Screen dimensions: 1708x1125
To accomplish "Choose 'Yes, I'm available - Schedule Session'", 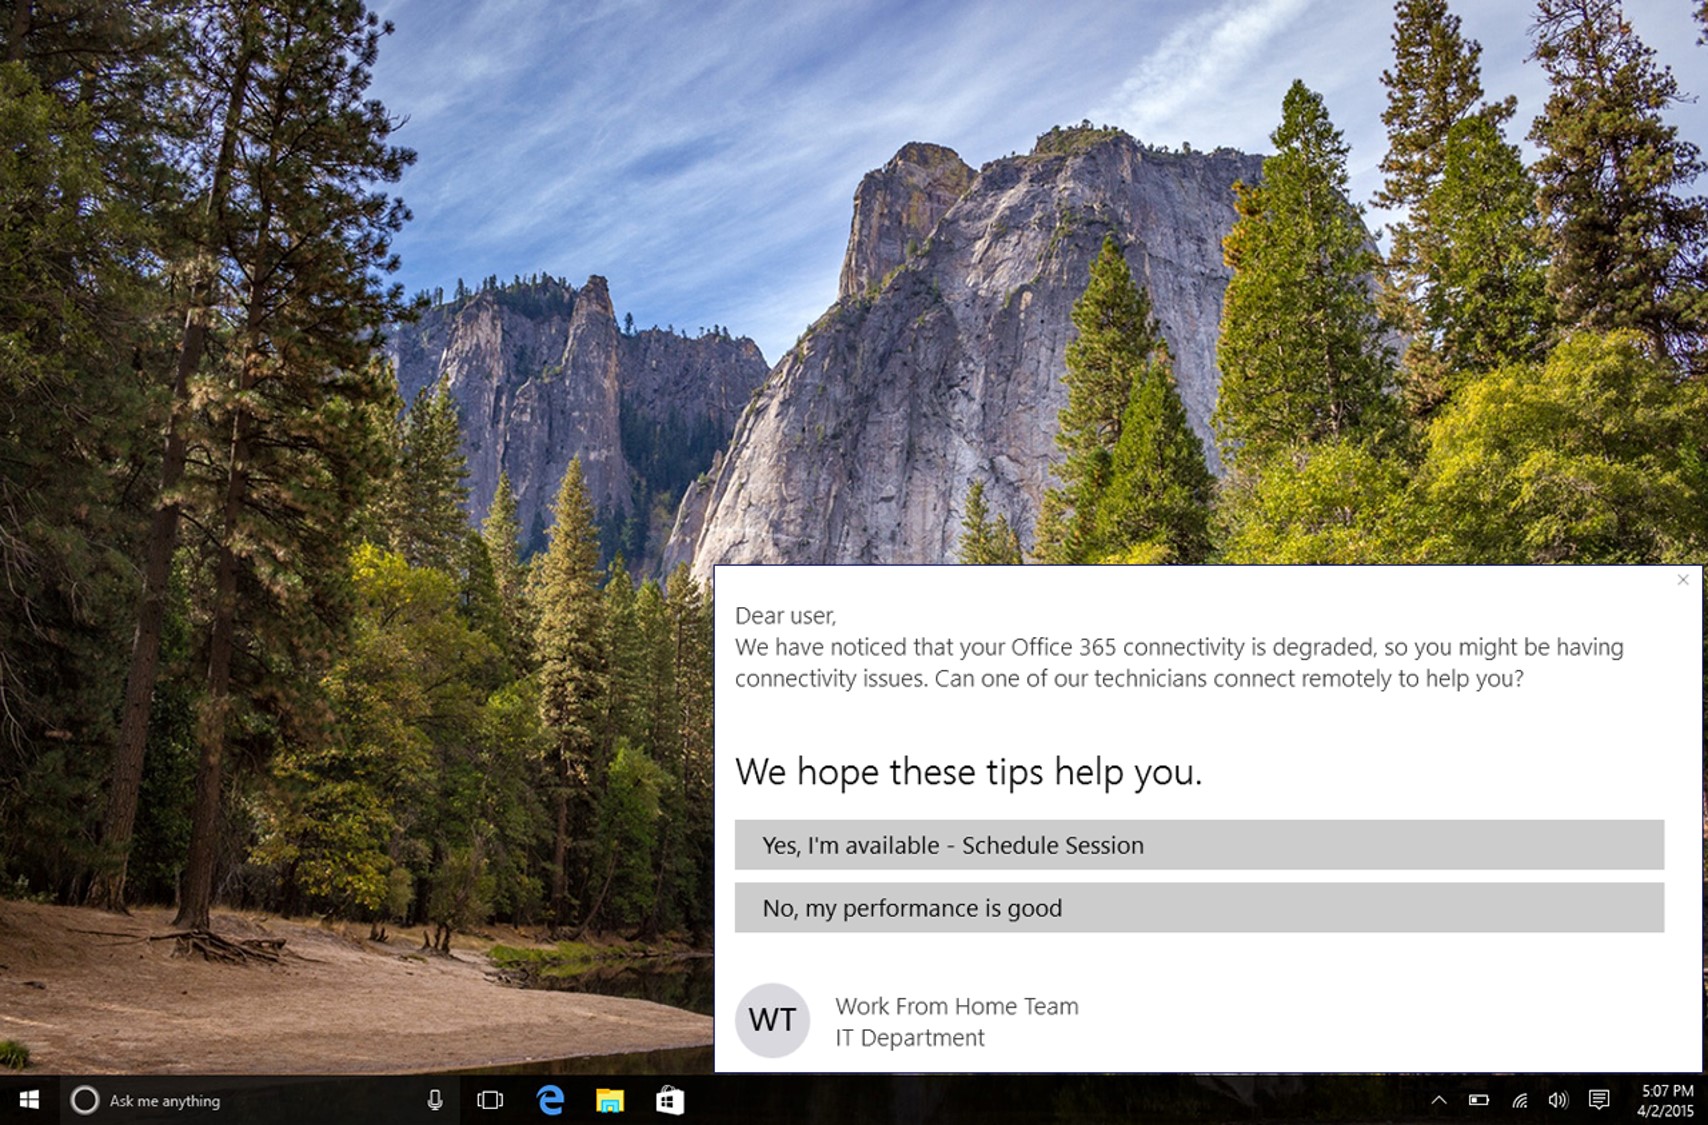I will (1199, 845).
